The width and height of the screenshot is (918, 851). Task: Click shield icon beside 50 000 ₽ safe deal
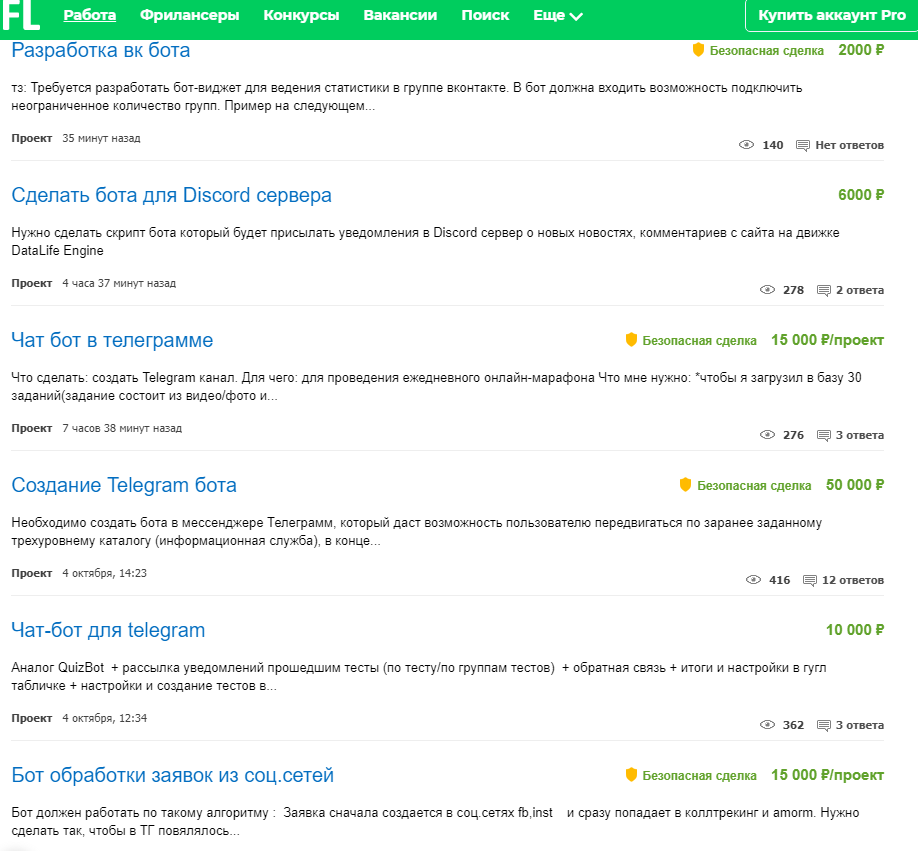[686, 485]
